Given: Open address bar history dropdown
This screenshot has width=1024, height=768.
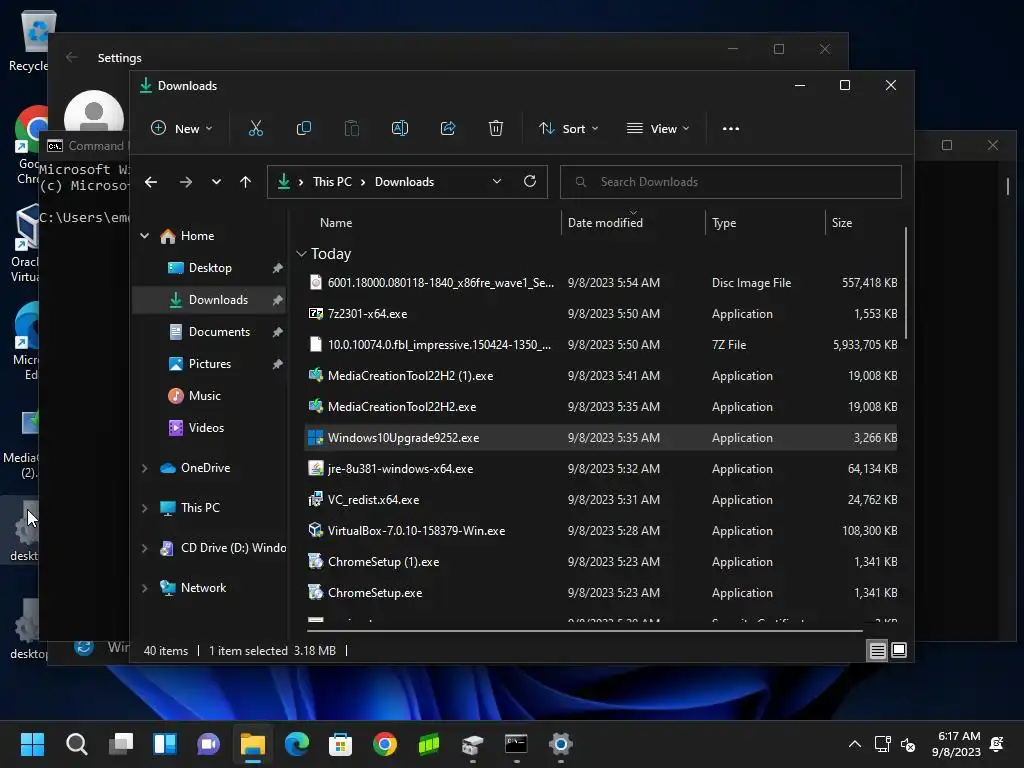Looking at the screenshot, I should click(x=497, y=182).
